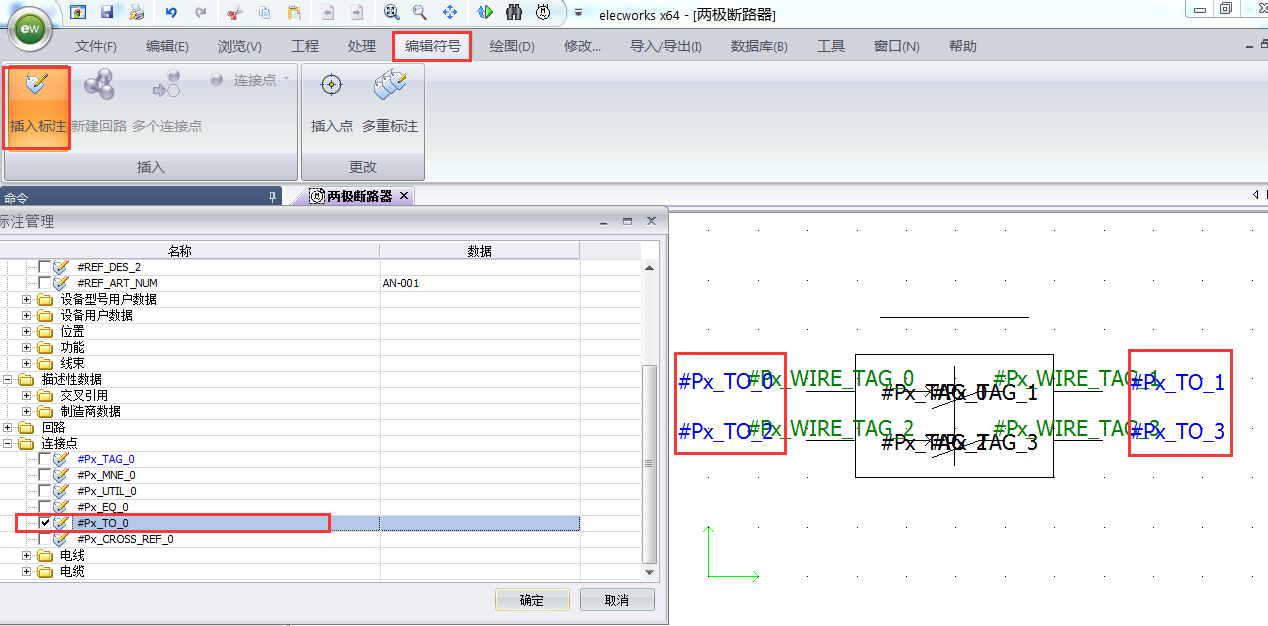Click the save (floppy disk) icon

pos(107,12)
